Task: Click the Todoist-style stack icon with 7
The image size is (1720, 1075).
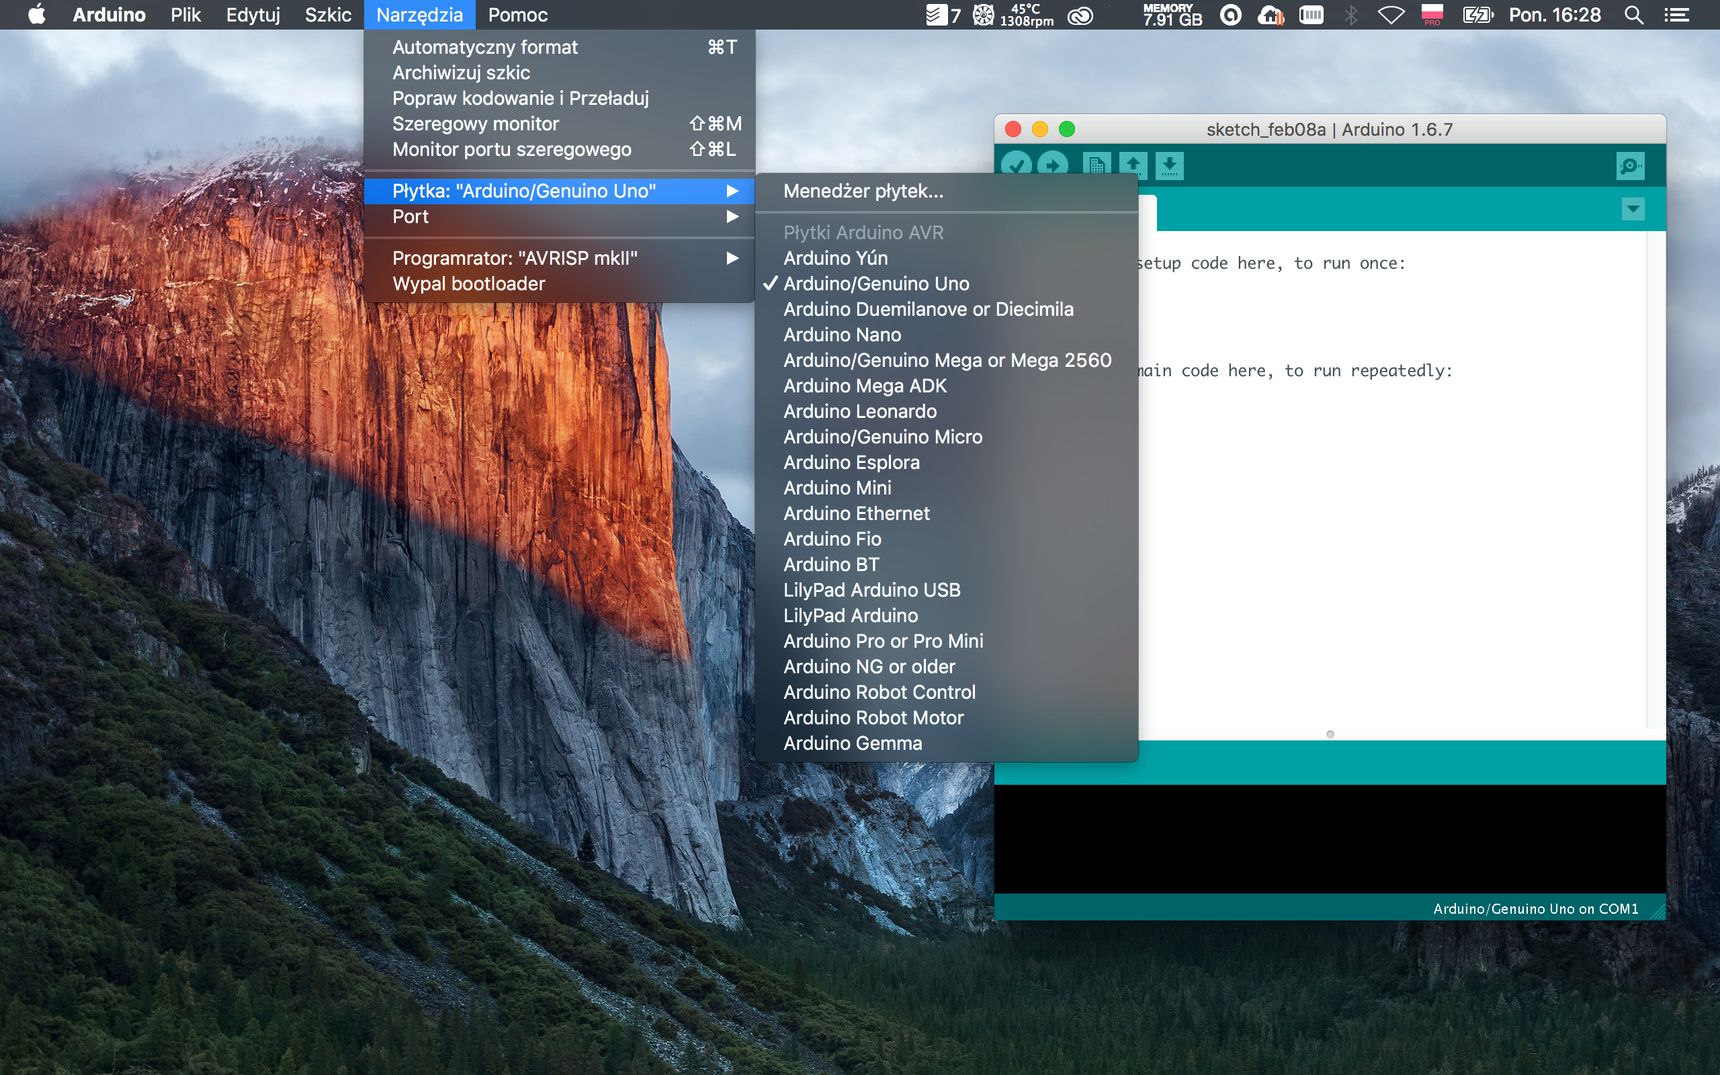Action: pyautogui.click(x=943, y=15)
